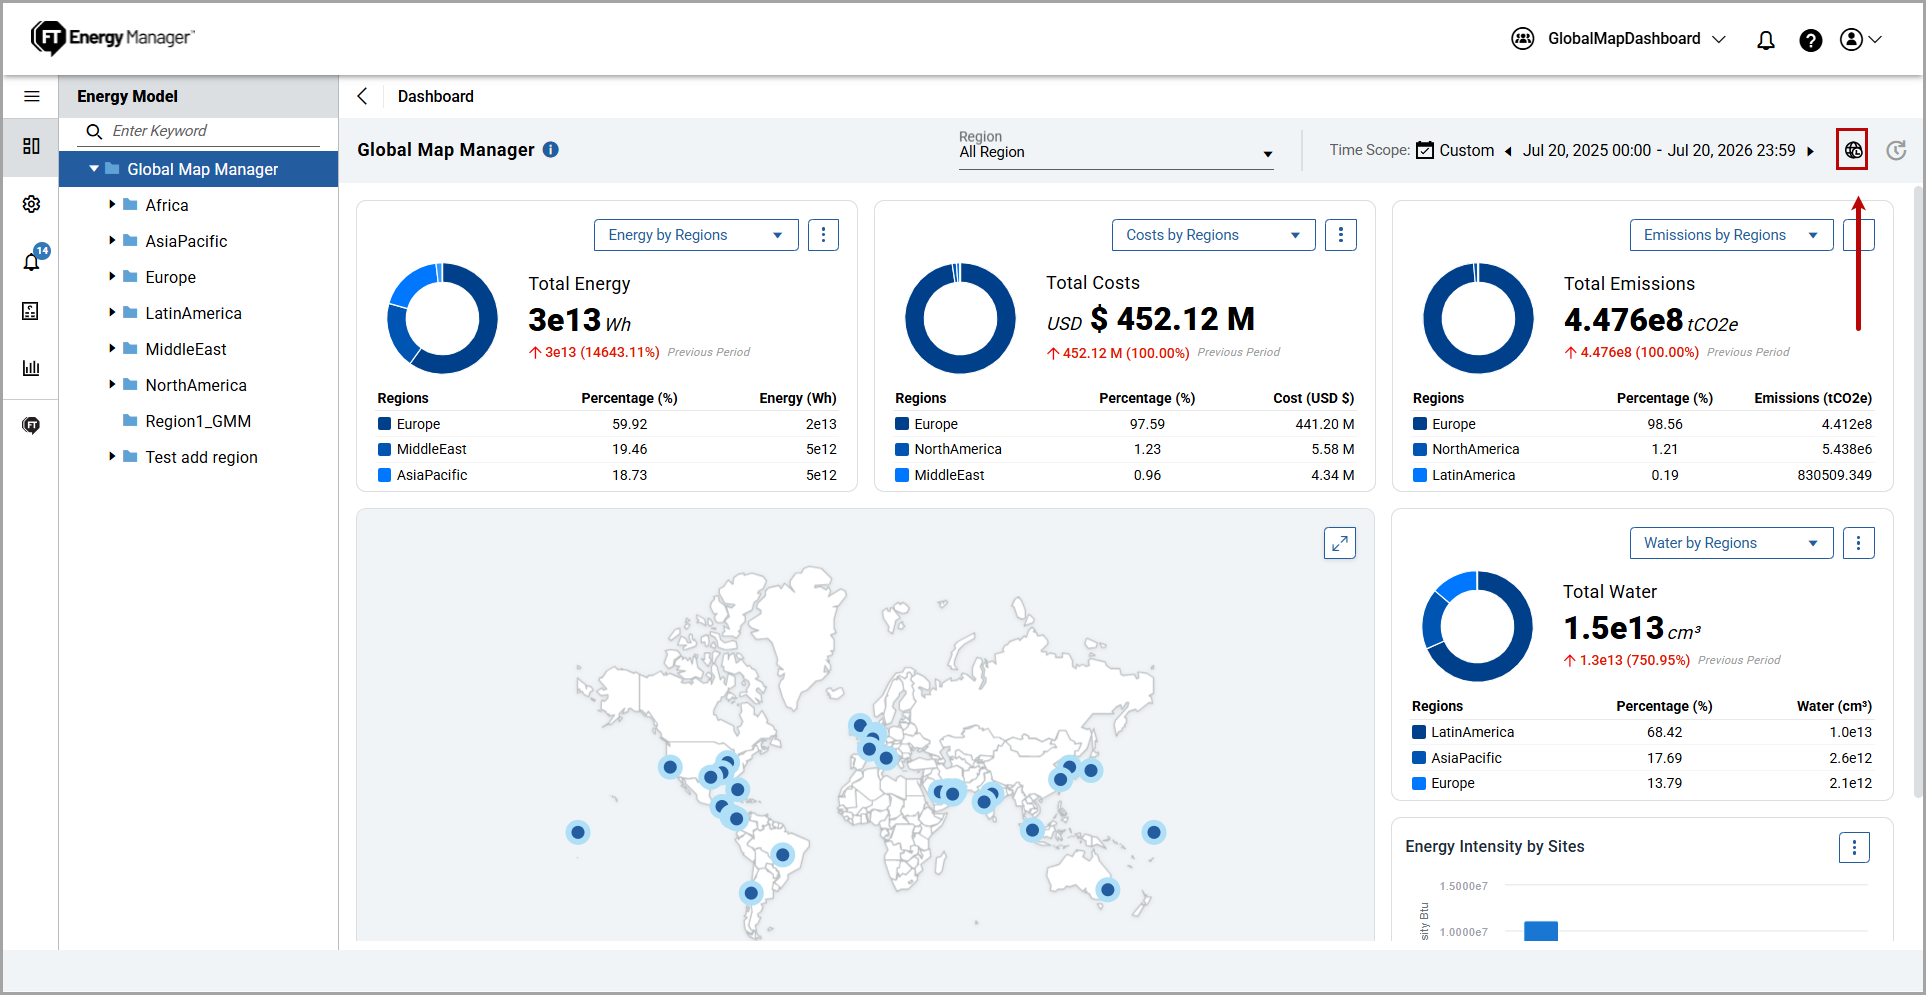The width and height of the screenshot is (1926, 995).
Task: Go to previous time period arrow
Action: pyautogui.click(x=1508, y=151)
